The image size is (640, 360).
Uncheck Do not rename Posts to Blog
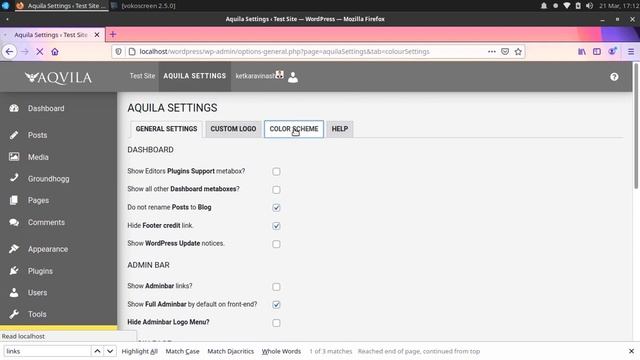tap(276, 208)
